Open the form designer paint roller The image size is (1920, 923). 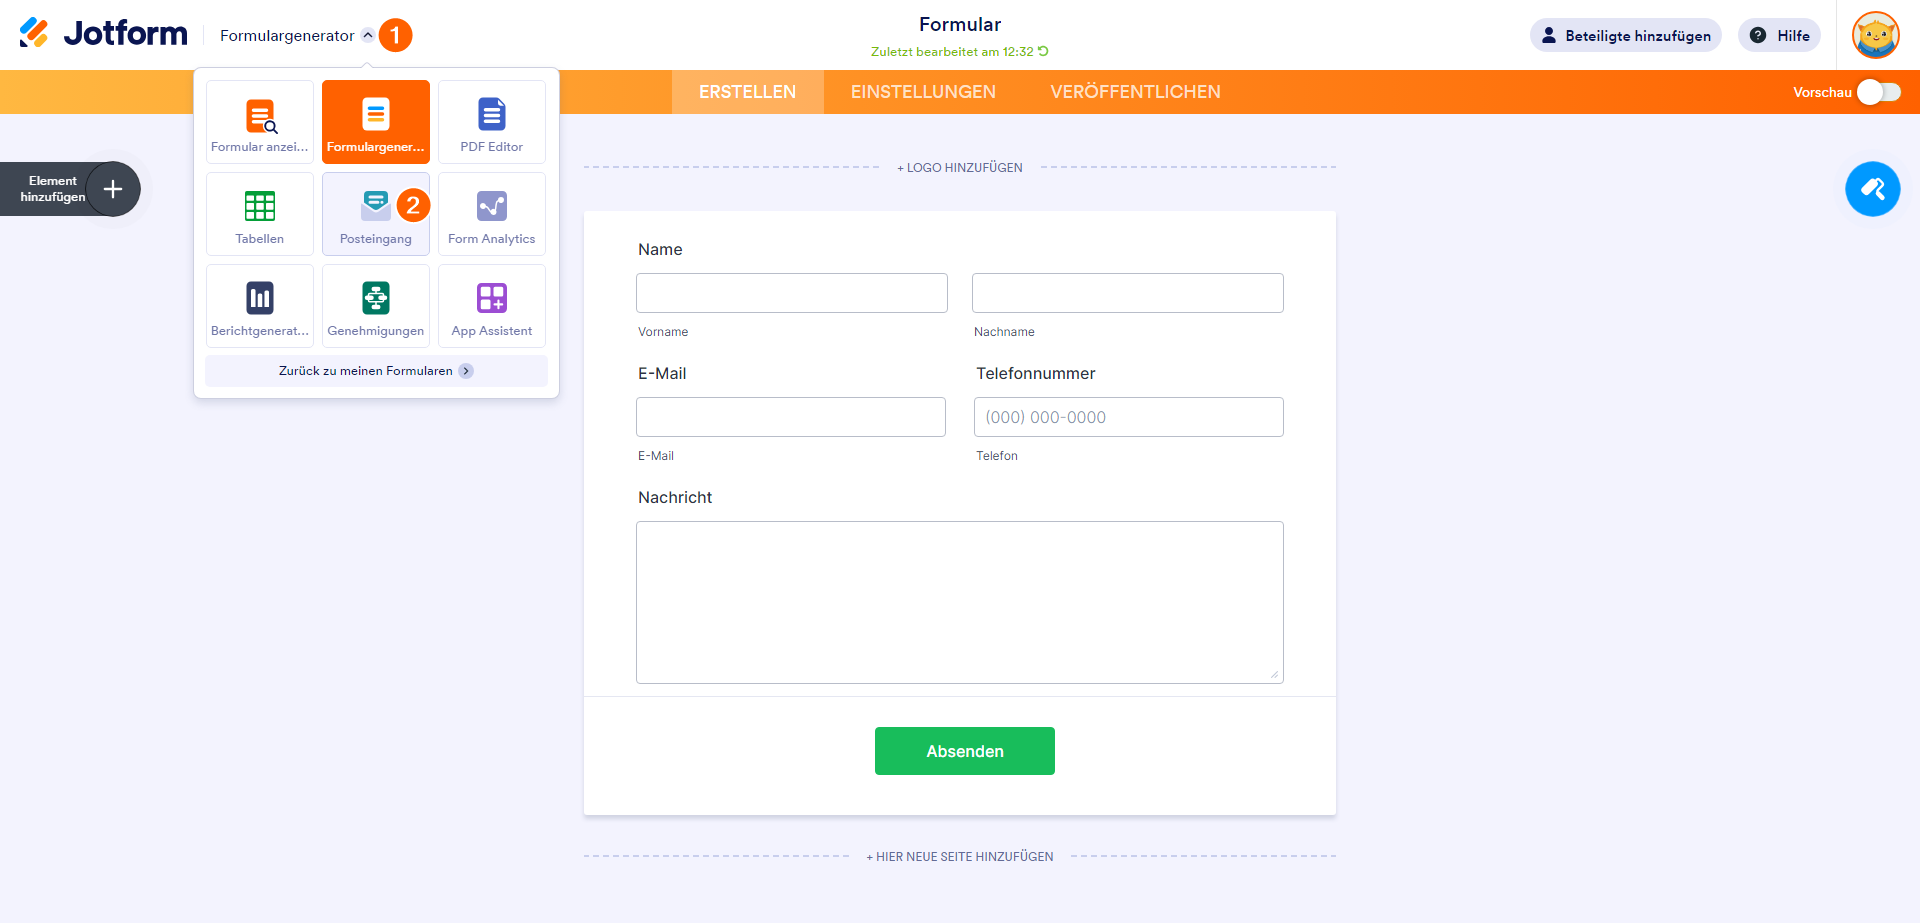pyautogui.click(x=1872, y=189)
